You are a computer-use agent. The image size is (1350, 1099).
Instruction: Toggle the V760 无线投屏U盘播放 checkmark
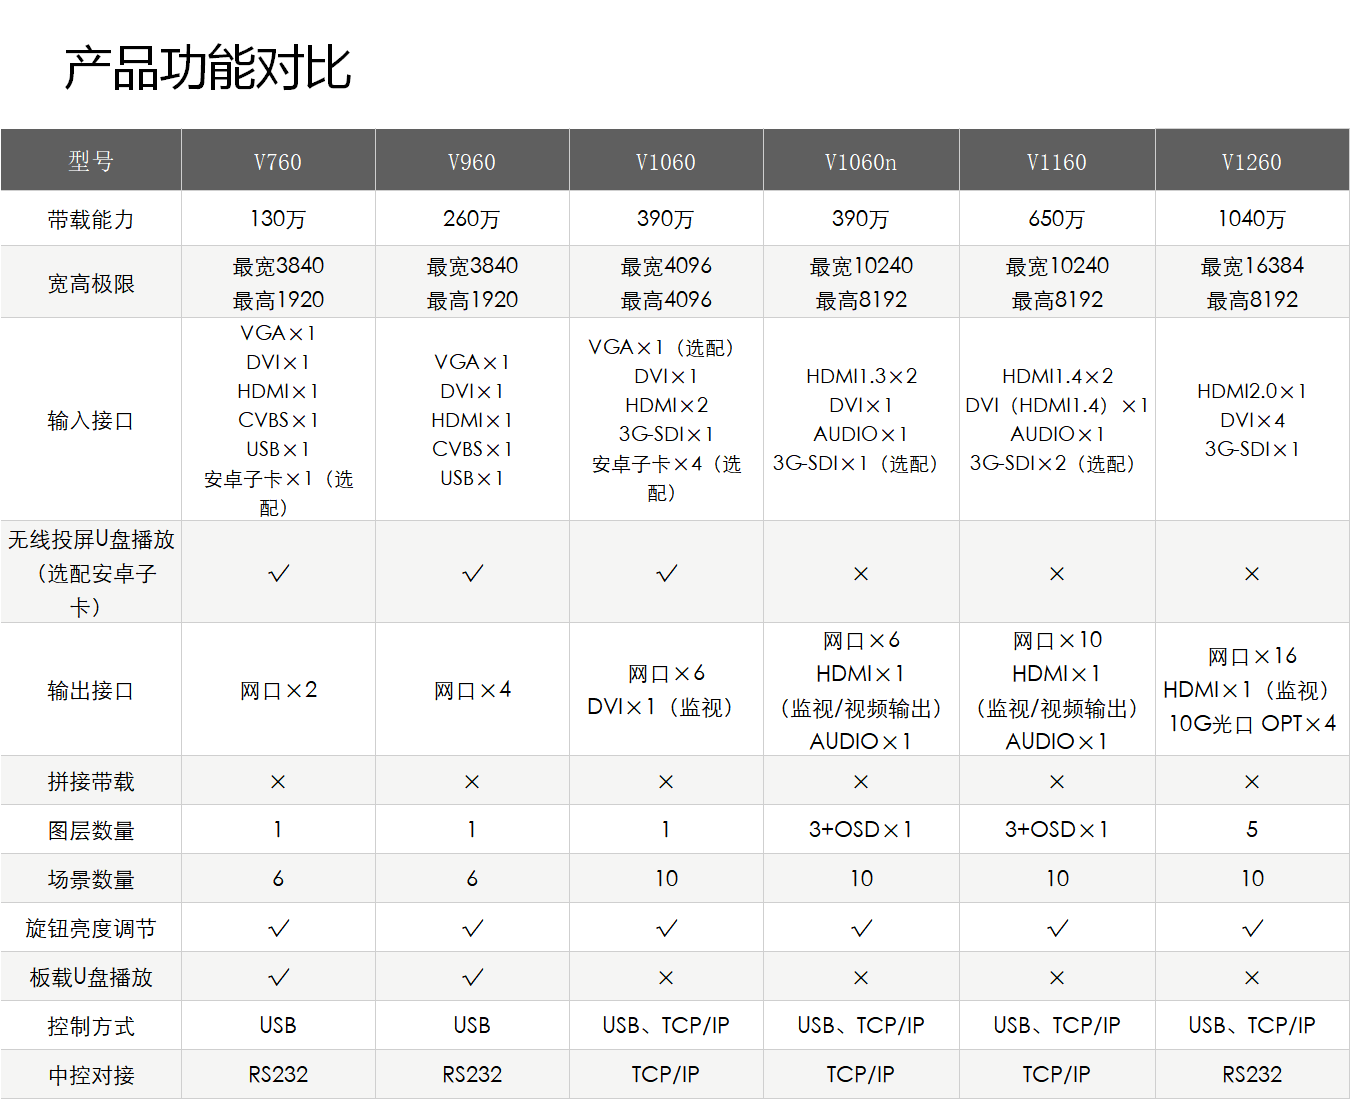point(277,572)
